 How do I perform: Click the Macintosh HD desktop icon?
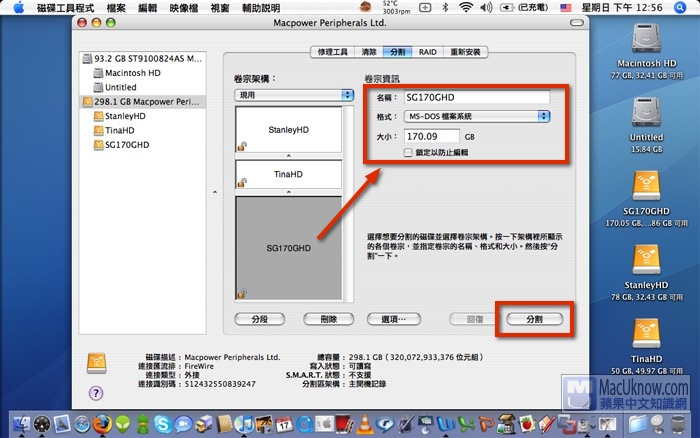[x=646, y=39]
